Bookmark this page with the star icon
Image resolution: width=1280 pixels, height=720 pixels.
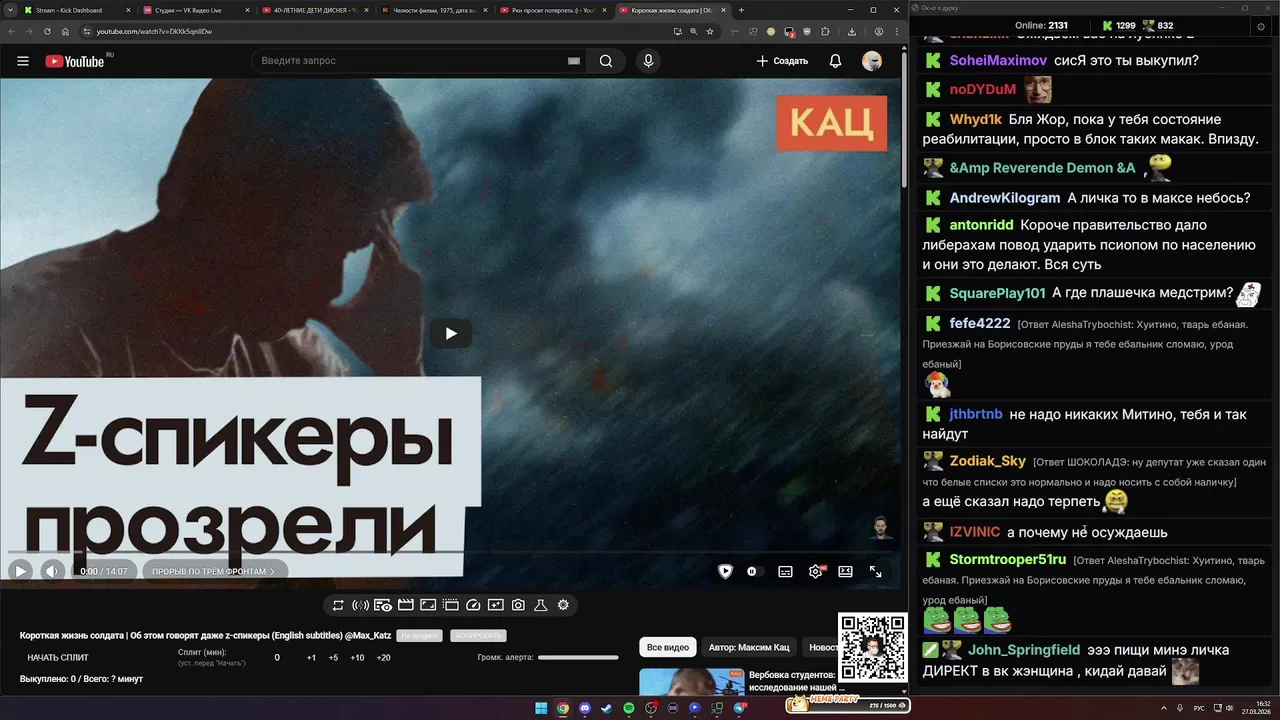point(710,31)
